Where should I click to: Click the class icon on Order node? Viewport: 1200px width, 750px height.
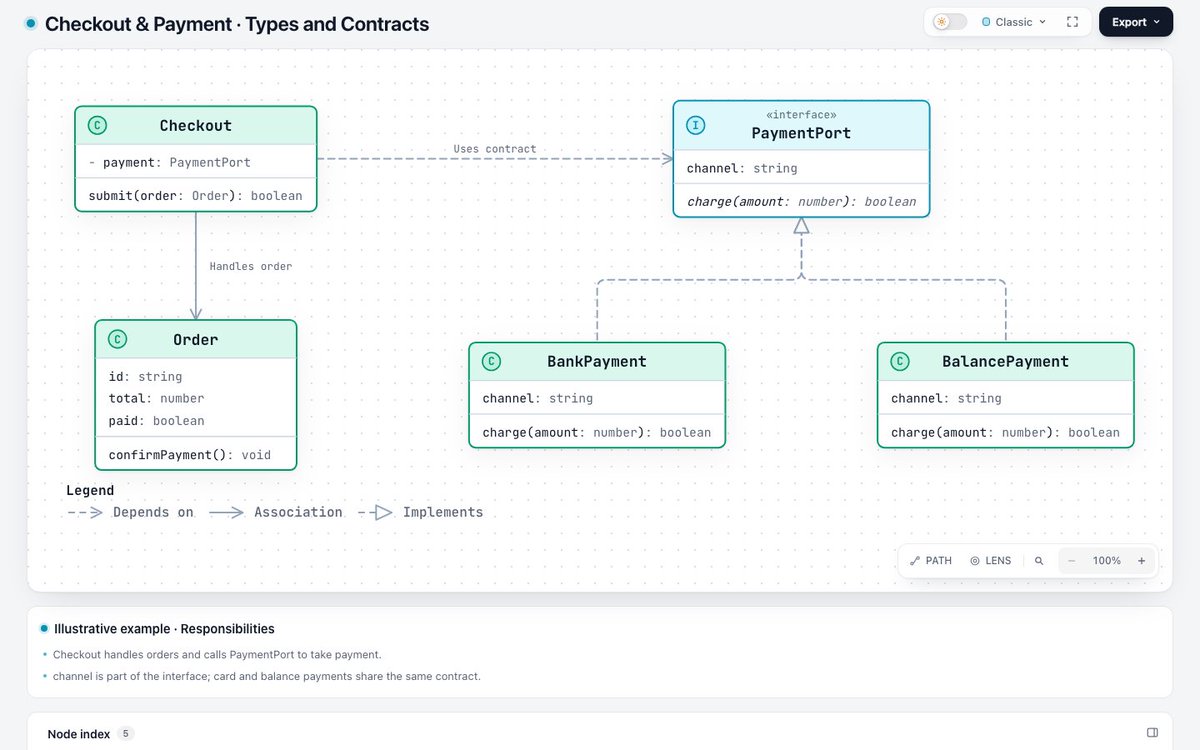click(117, 339)
